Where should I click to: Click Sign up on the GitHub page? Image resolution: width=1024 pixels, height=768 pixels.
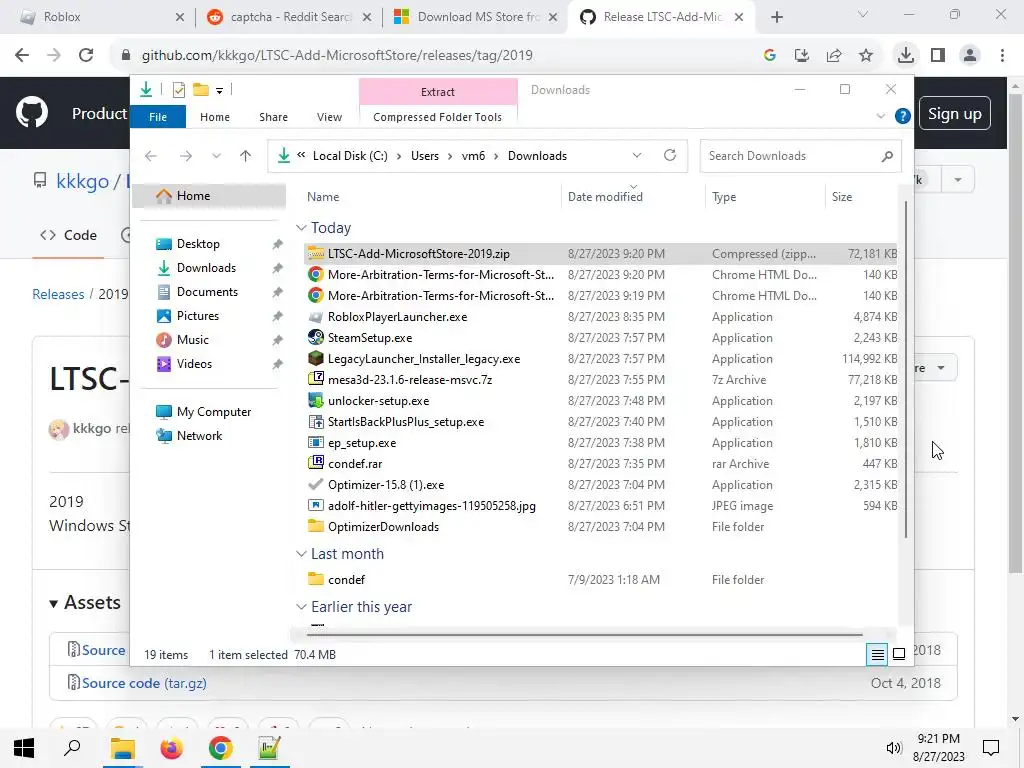click(954, 114)
